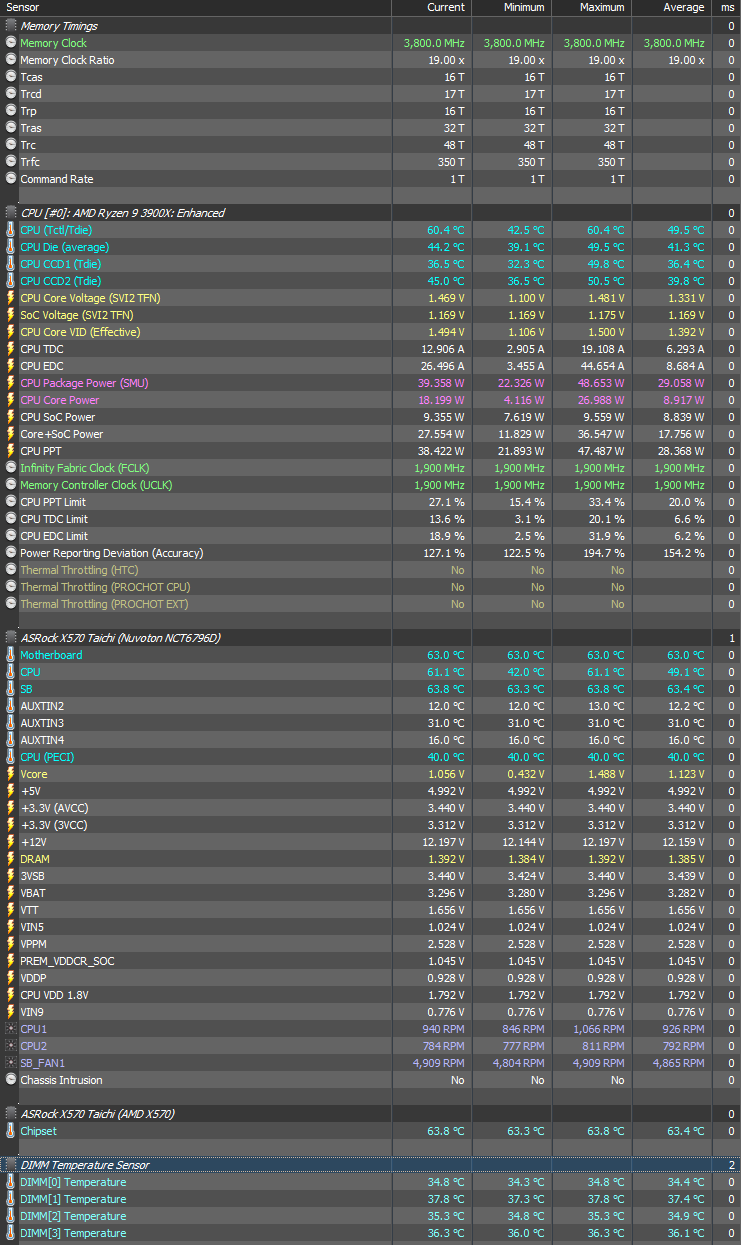The width and height of the screenshot is (741, 1245).
Task: Click the icon for Thermal Throttling (HTC)
Action: coord(11,570)
